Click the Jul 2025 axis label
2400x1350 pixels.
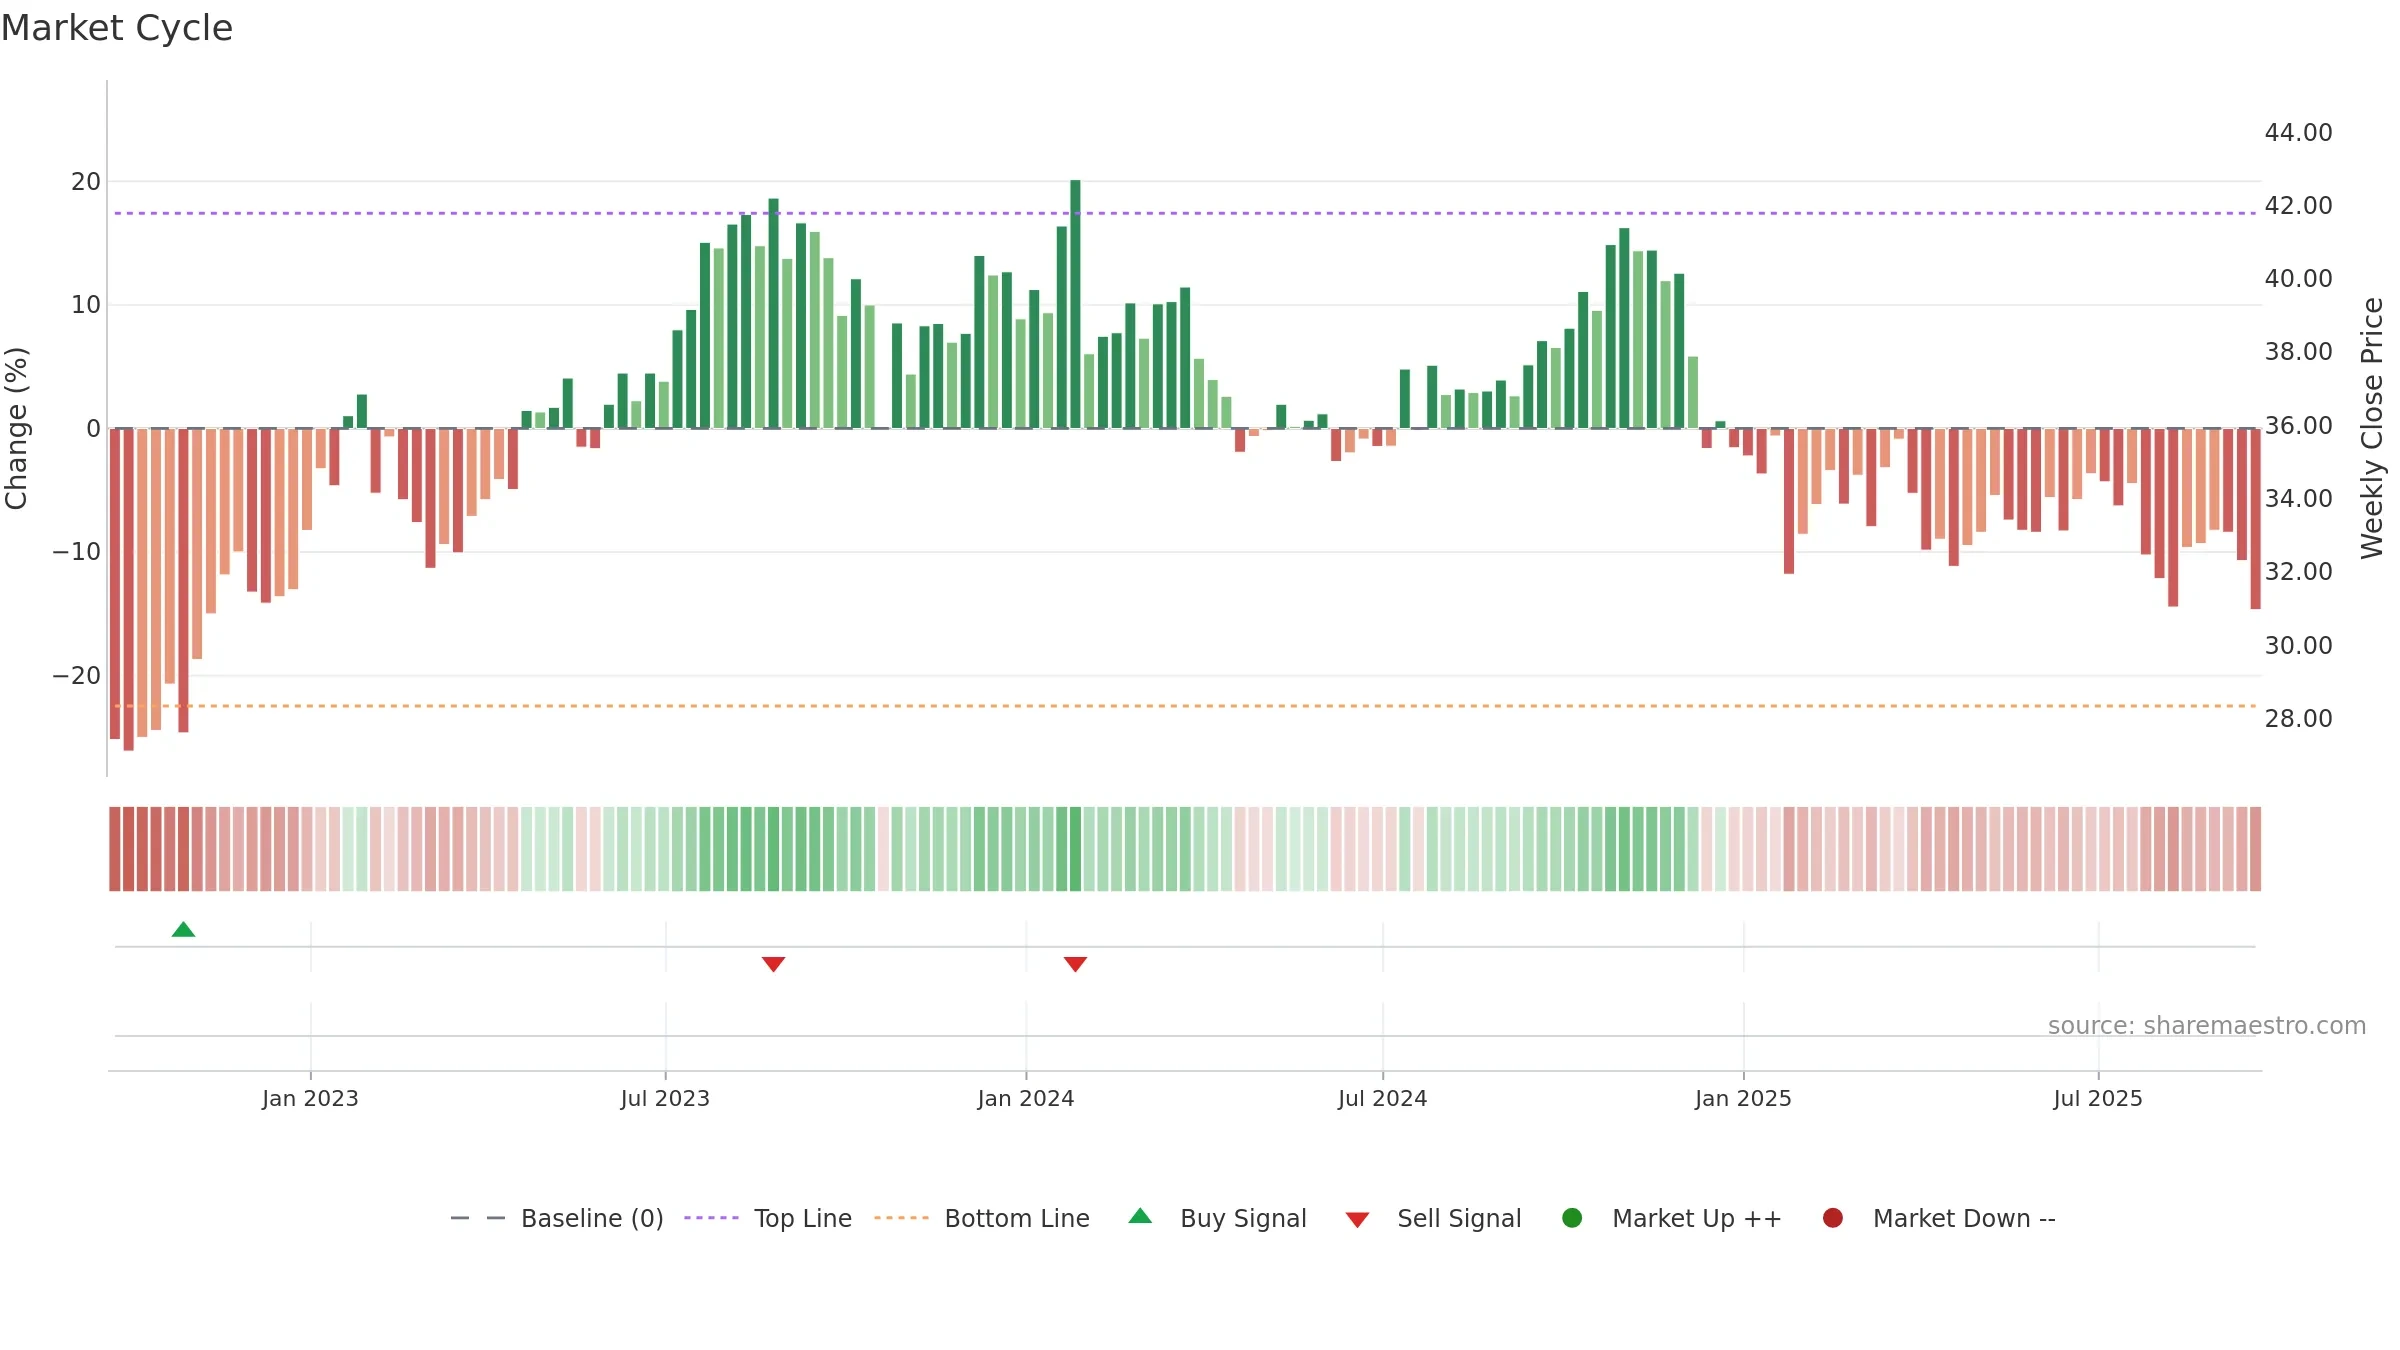point(2098,1098)
